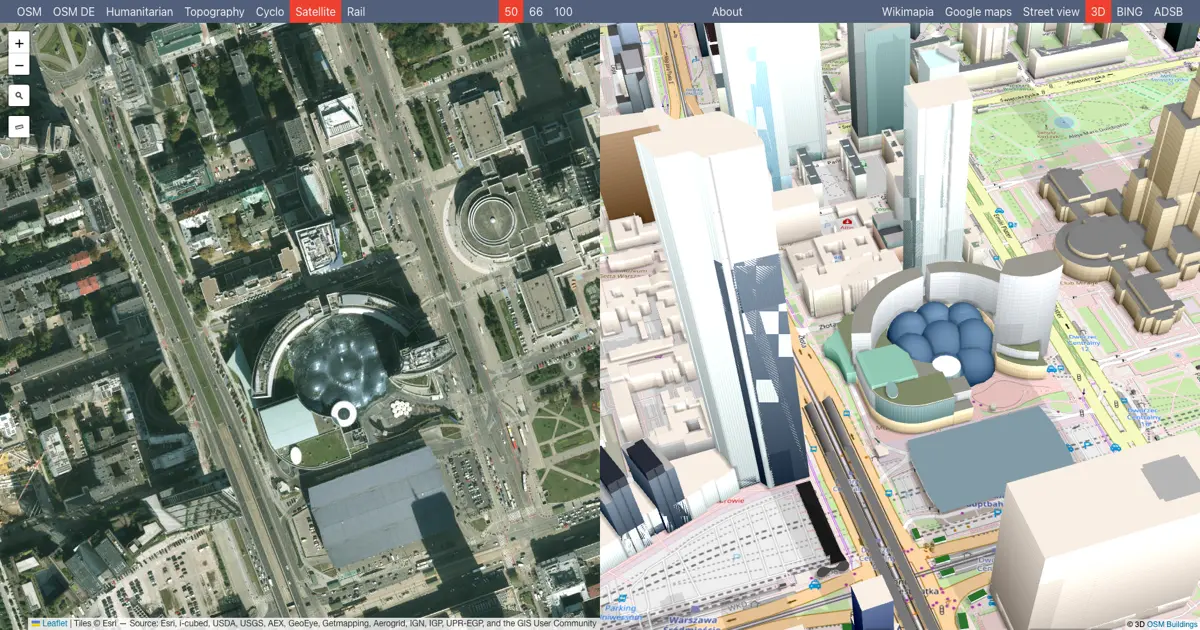This screenshot has width=1200, height=630.
Task: Switch left map to OSM layer
Action: pos(29,12)
